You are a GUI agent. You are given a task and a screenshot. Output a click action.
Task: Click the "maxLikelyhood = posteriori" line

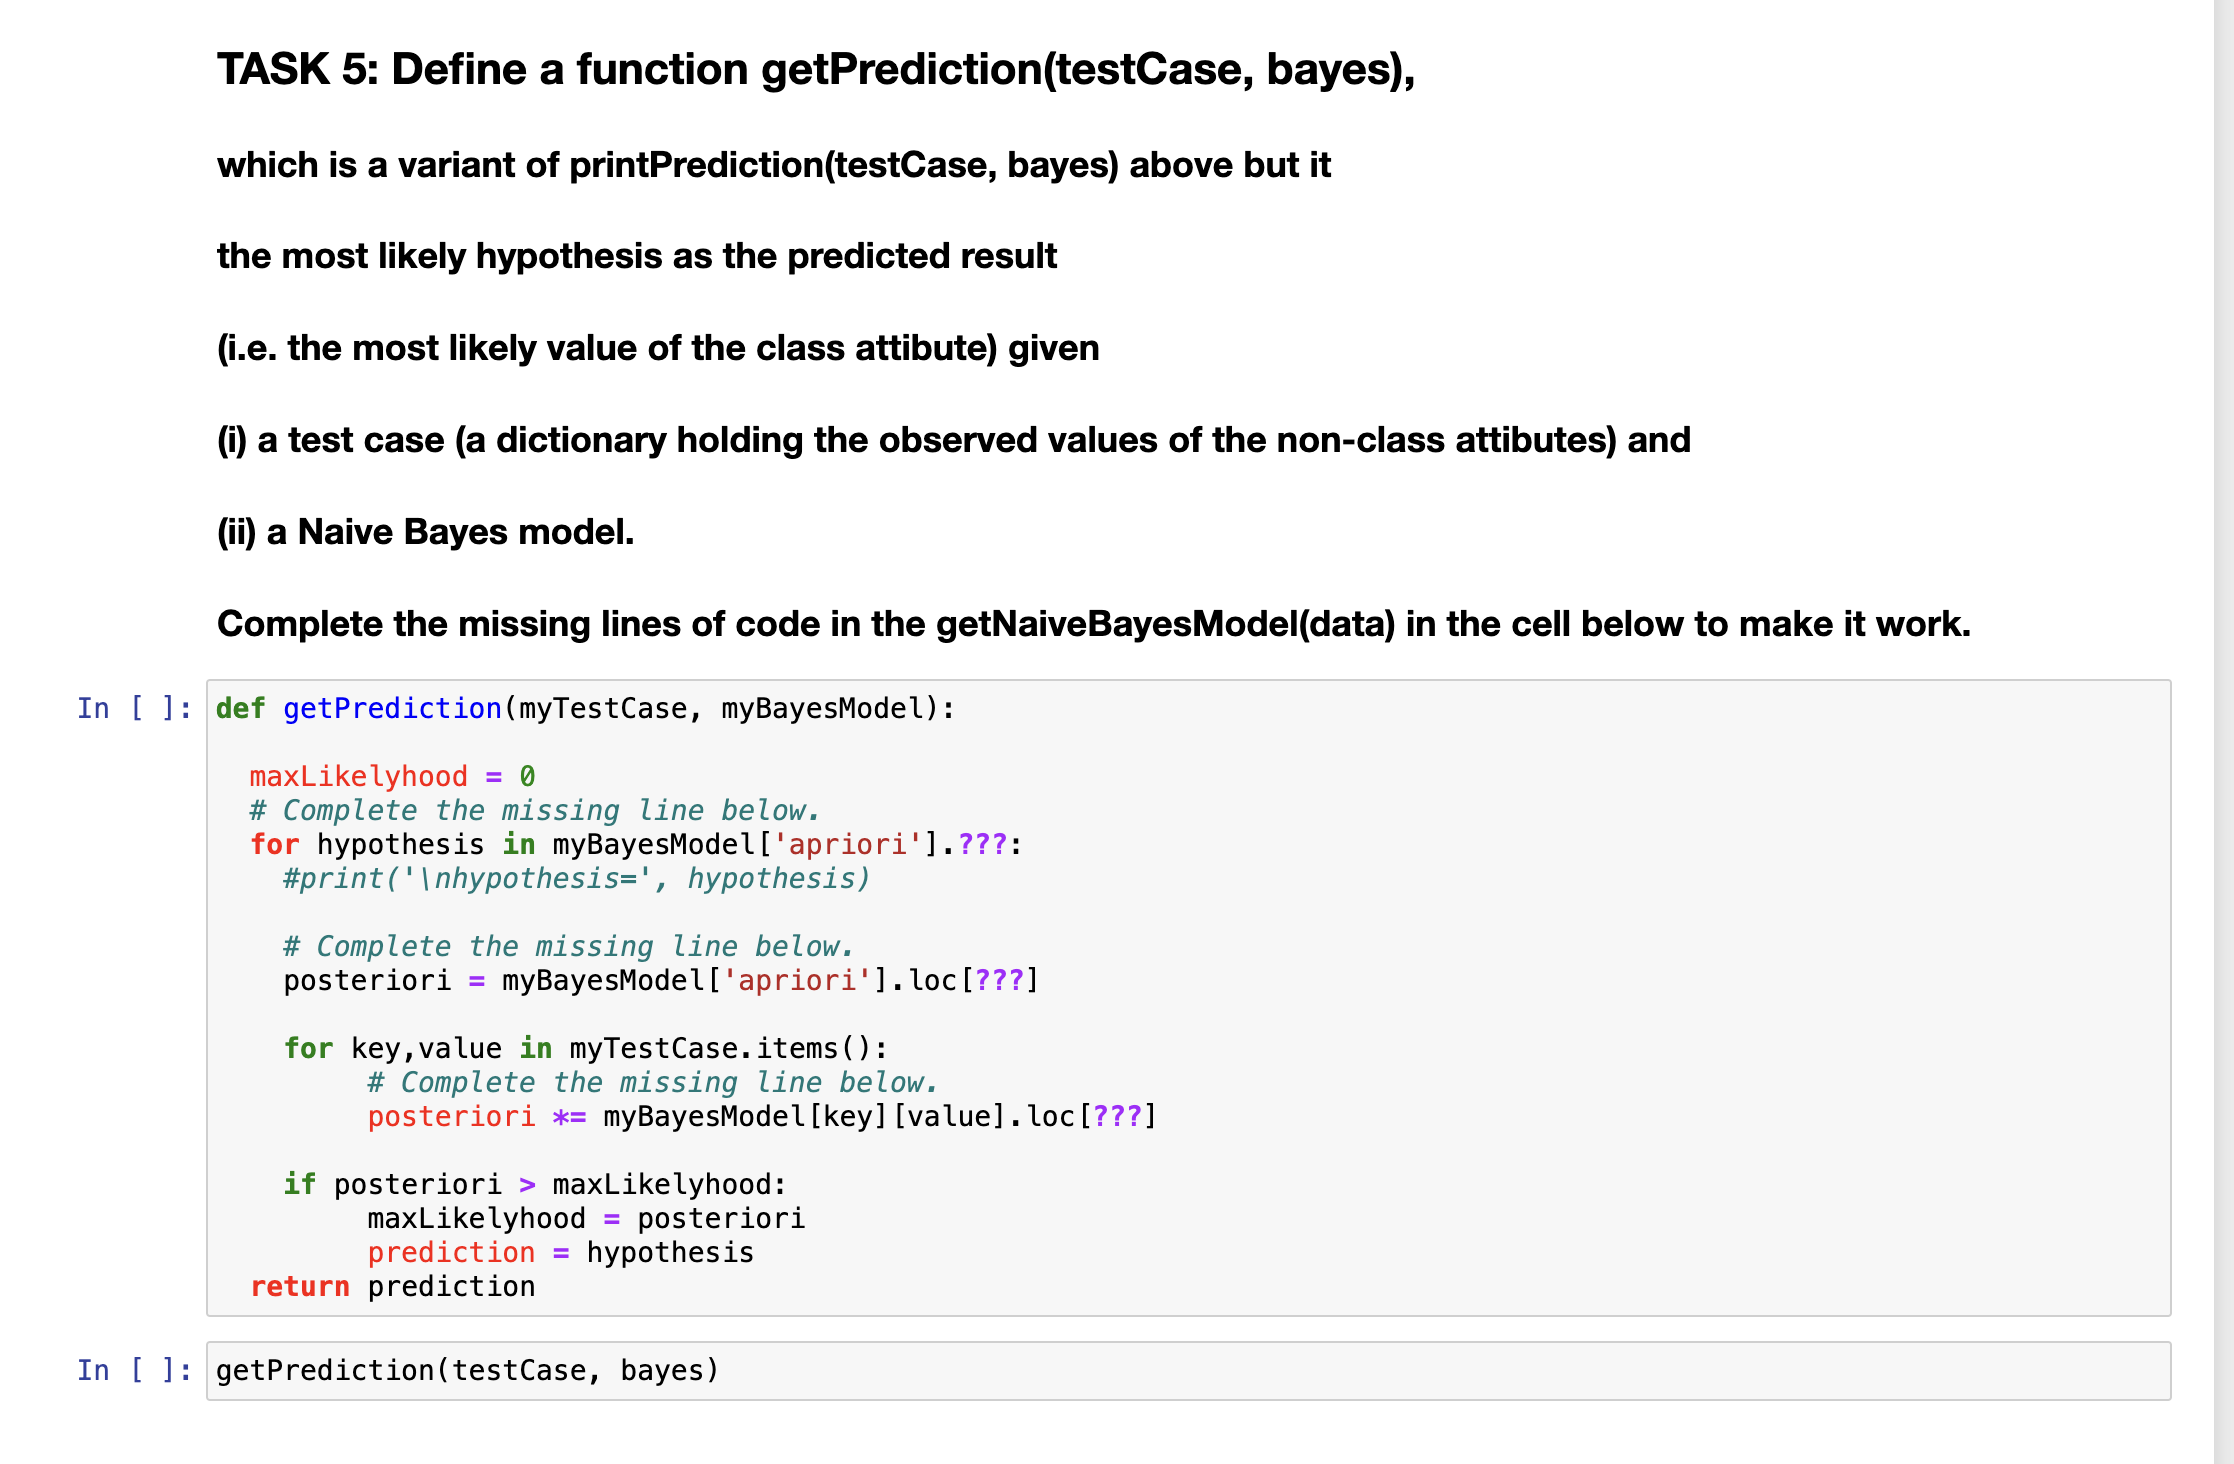pos(585,1217)
